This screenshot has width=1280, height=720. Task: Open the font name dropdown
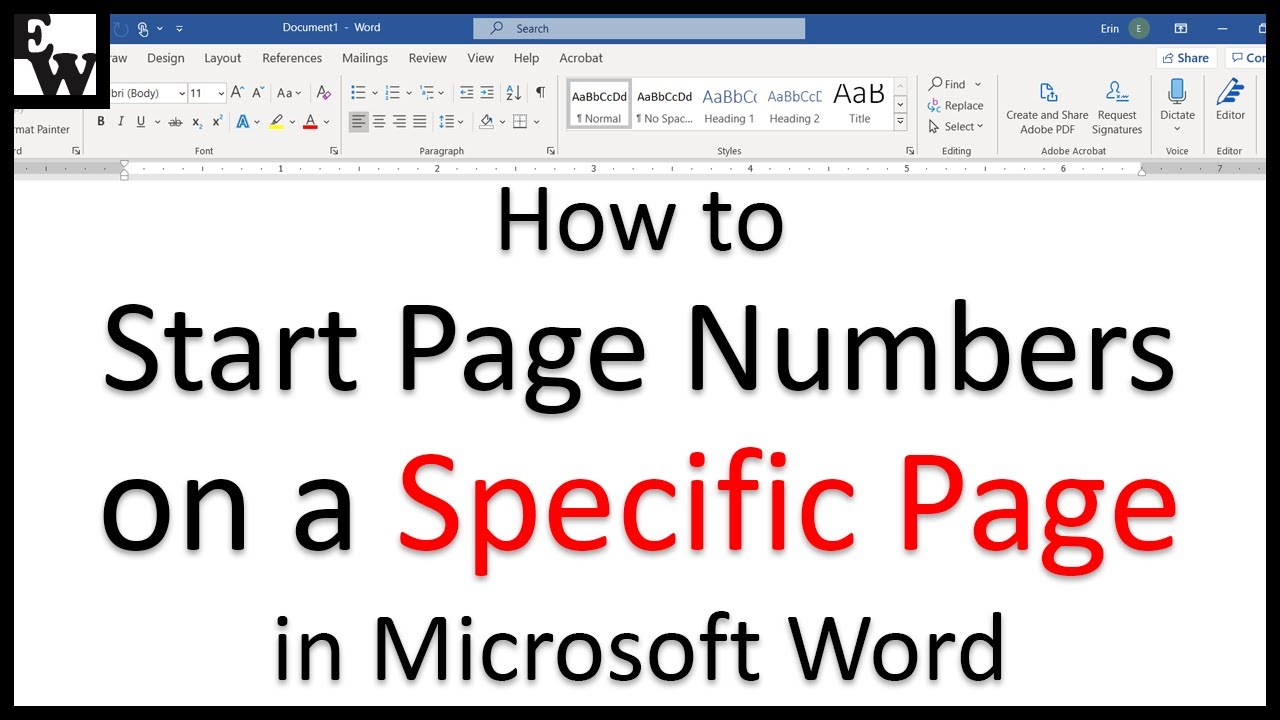click(x=181, y=94)
